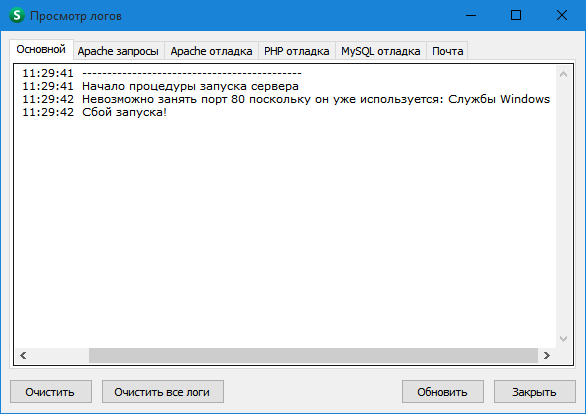Image resolution: width=586 pixels, height=414 pixels.
Task: Click the green S application icon
Action: click(16, 15)
